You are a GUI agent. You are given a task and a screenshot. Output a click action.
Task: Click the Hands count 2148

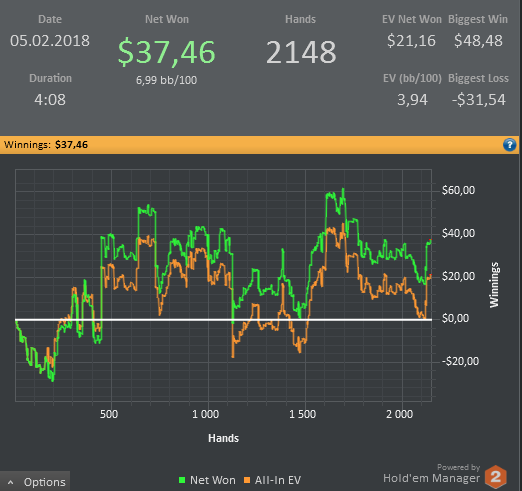coord(301,52)
